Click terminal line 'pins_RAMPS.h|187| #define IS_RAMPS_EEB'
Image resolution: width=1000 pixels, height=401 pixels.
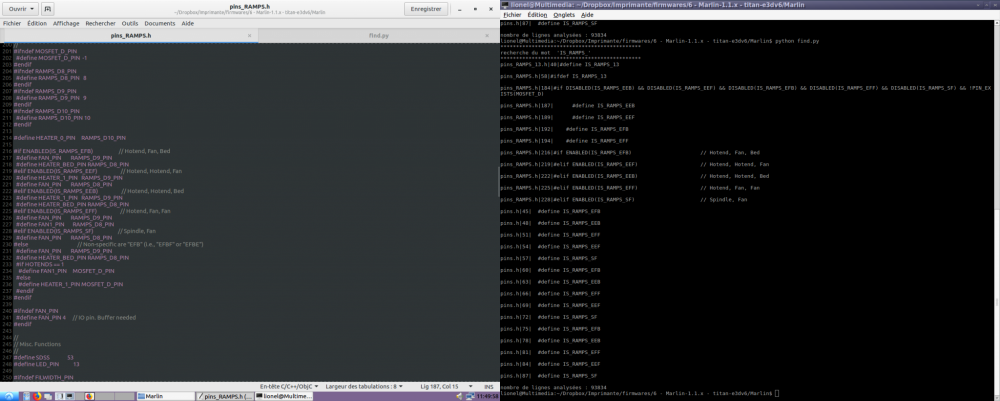568,105
